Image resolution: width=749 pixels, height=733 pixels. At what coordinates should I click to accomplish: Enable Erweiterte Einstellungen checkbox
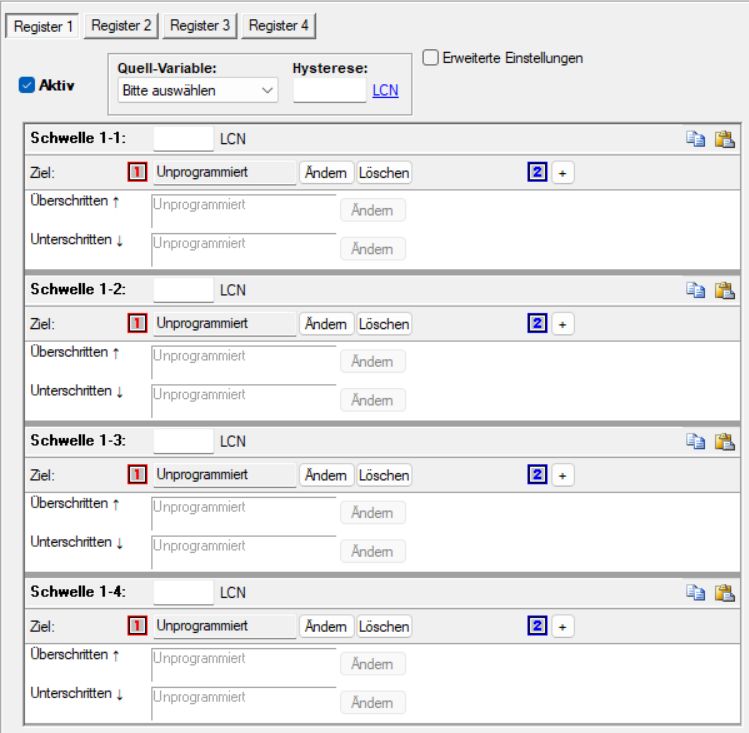tap(430, 58)
